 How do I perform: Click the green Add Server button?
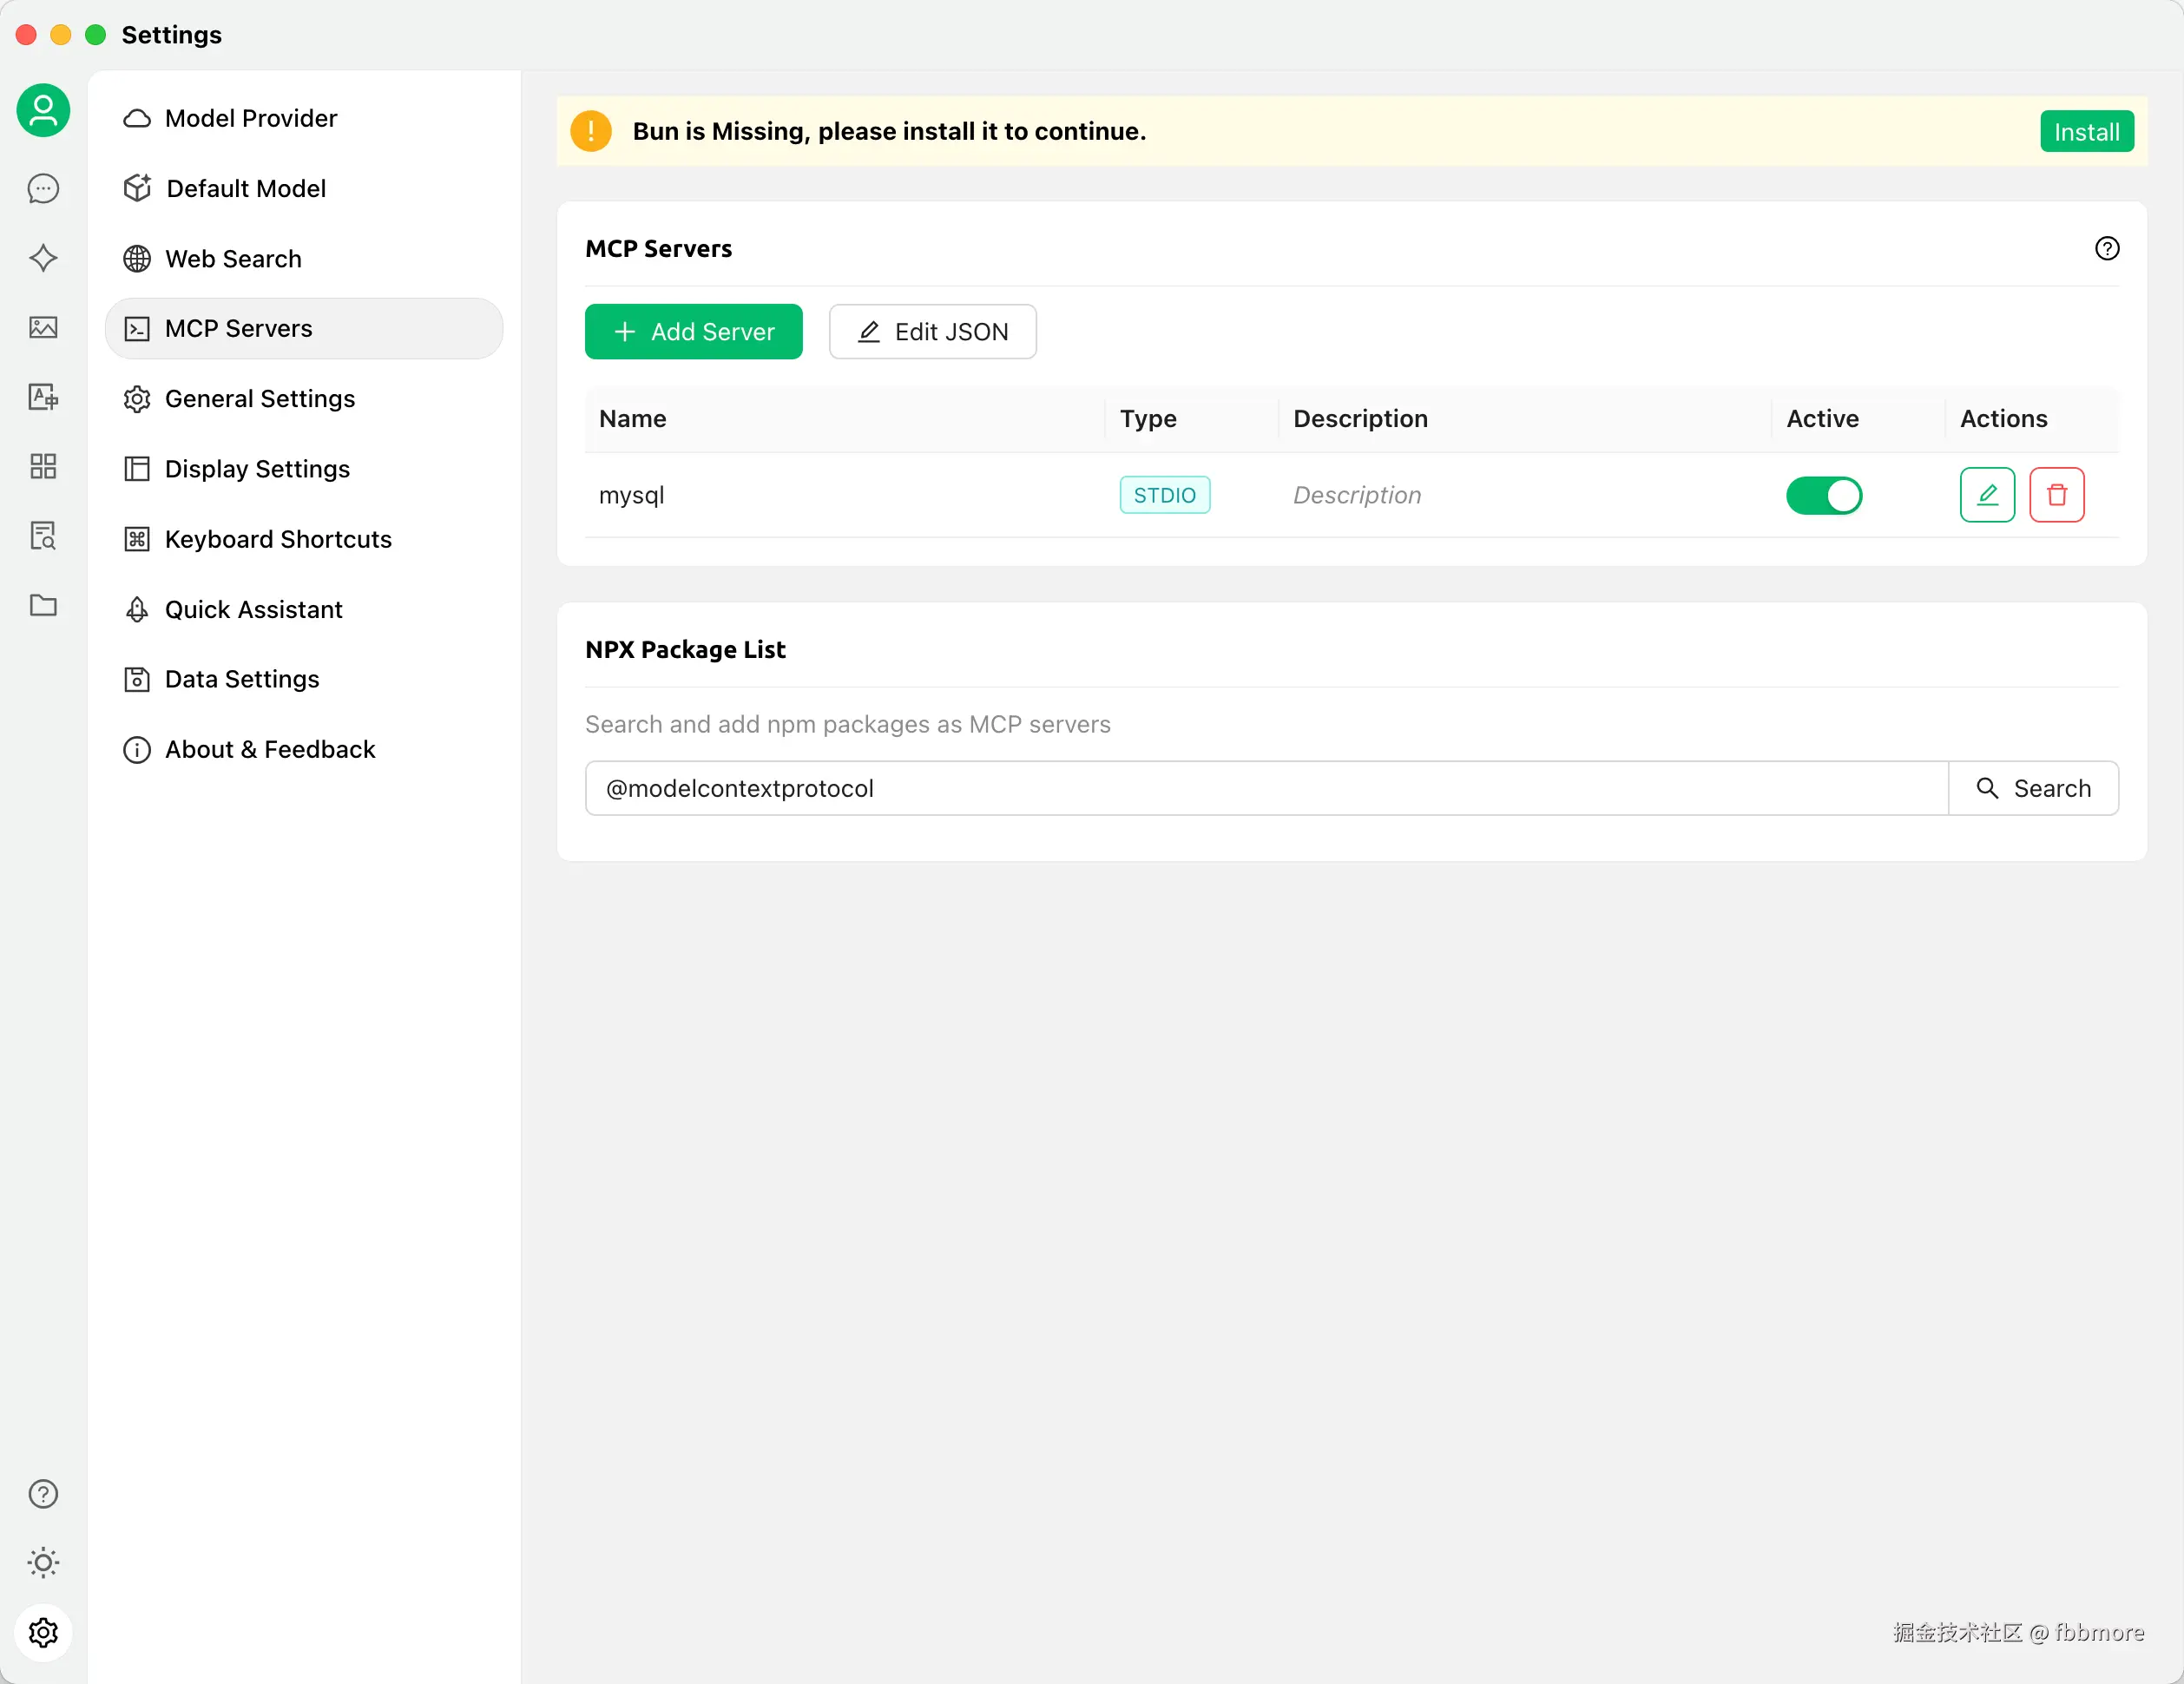click(693, 331)
